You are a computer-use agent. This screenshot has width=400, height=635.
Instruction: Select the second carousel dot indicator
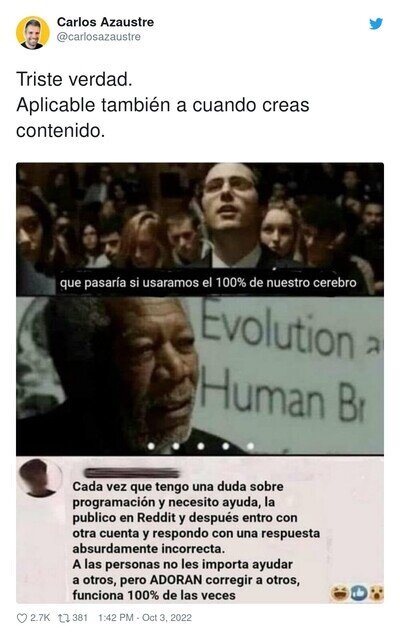coord(176,446)
